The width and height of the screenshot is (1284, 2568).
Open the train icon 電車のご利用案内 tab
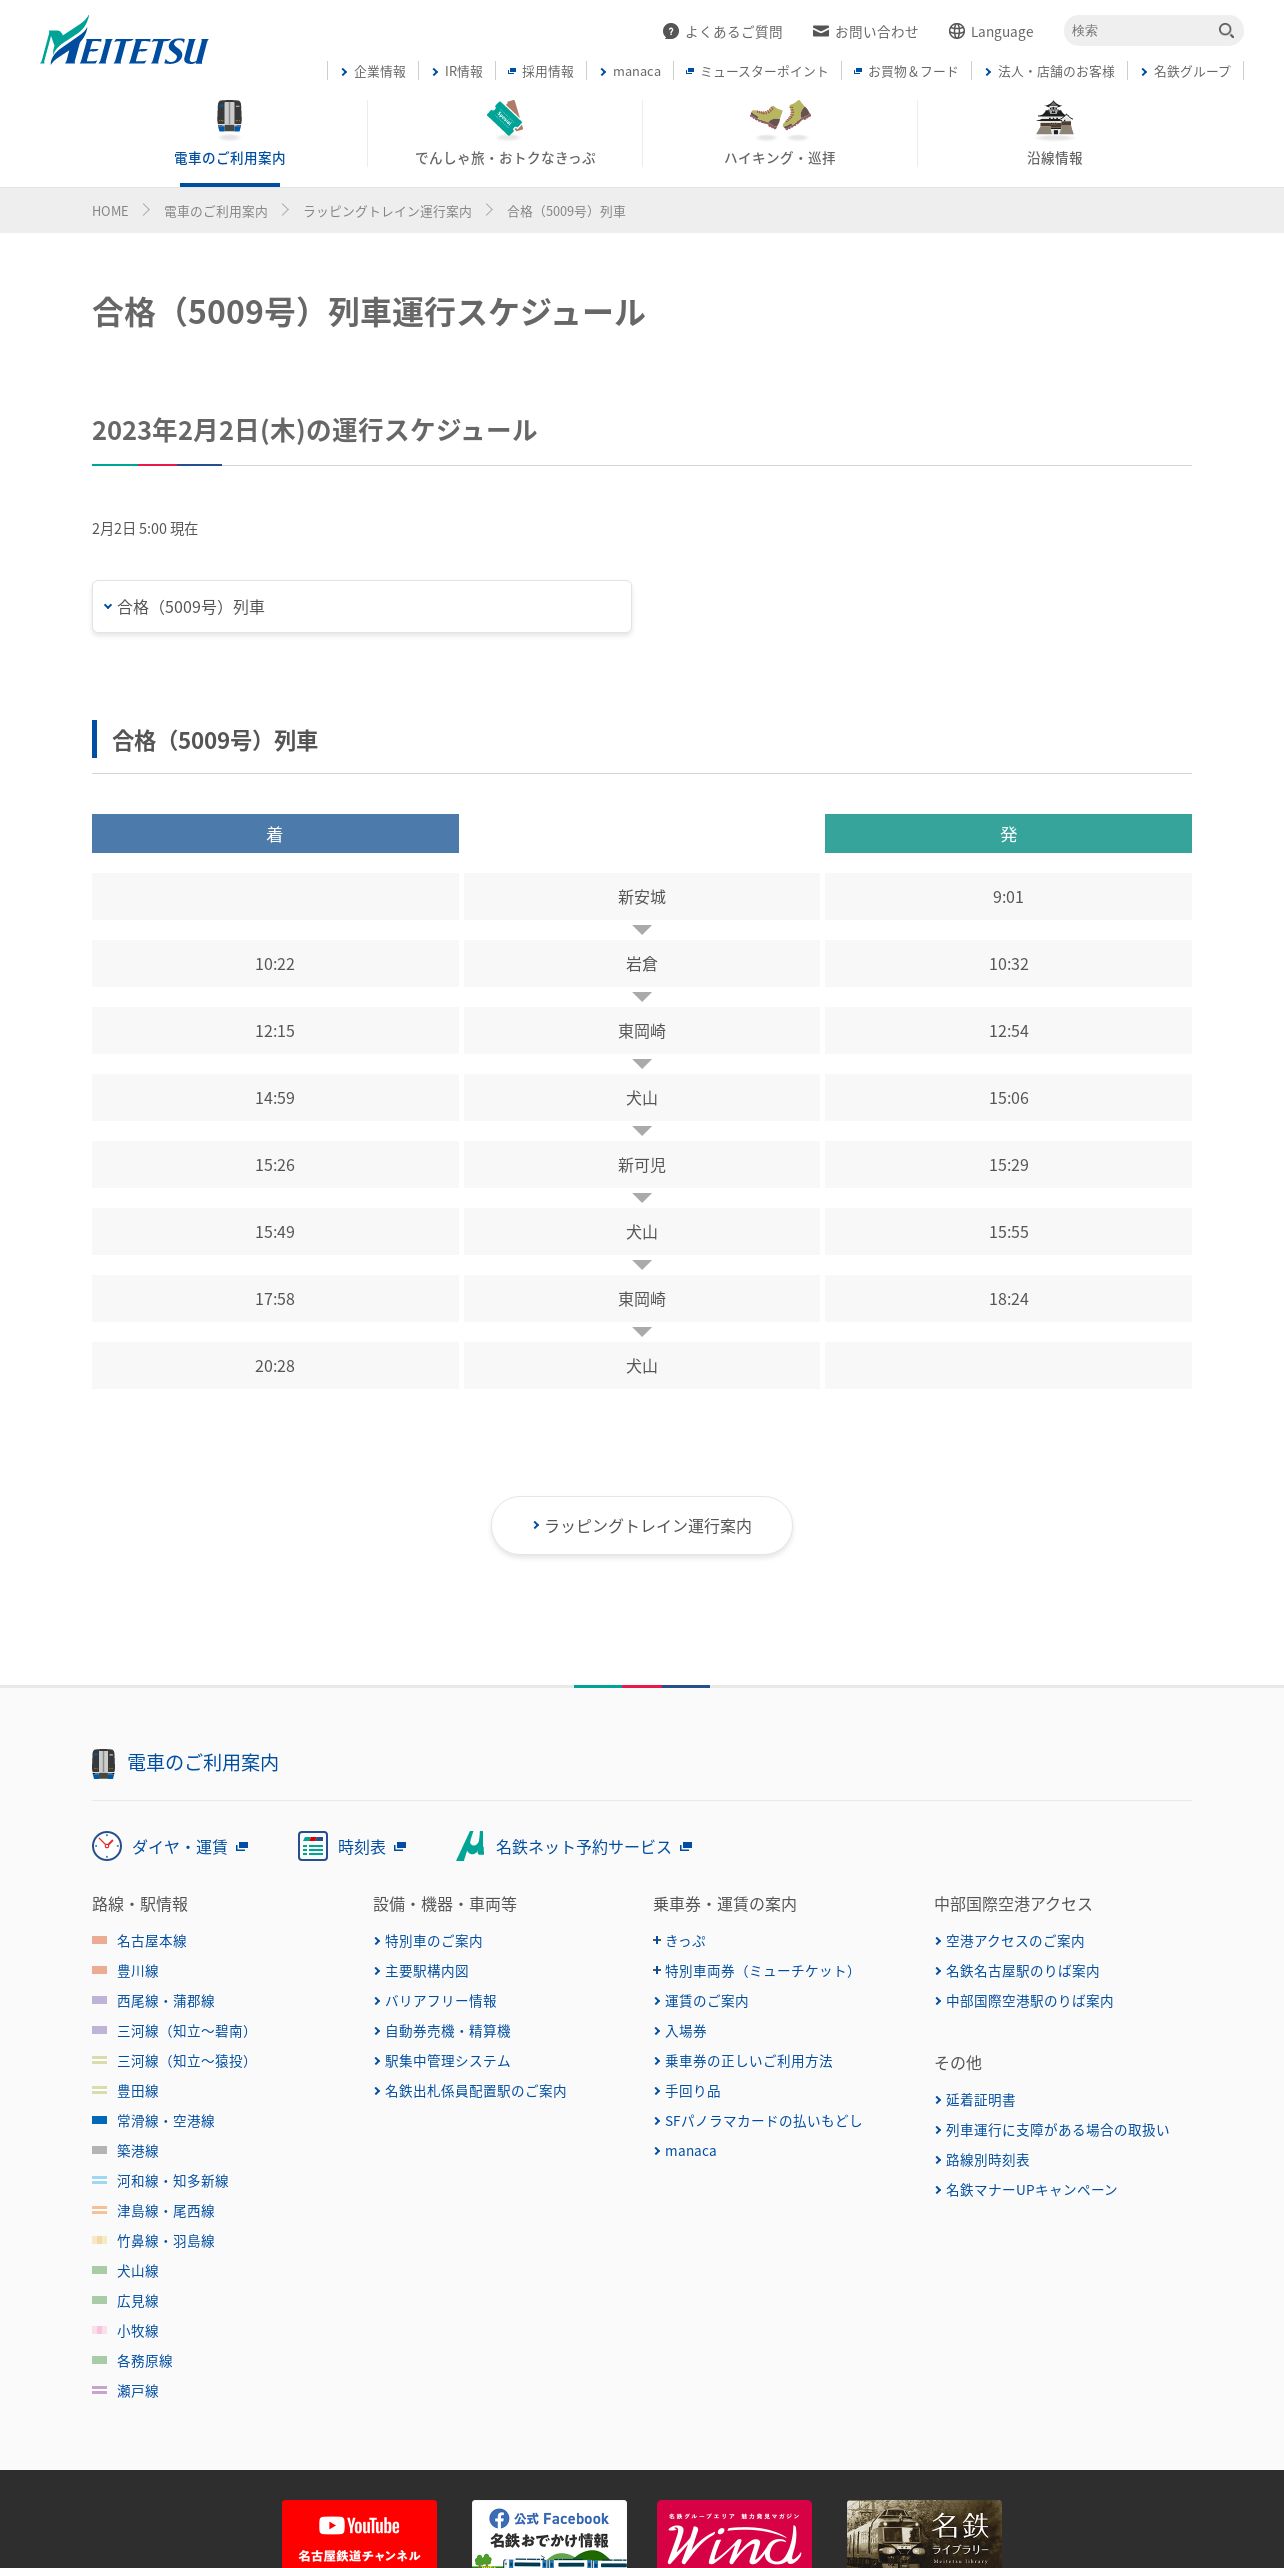click(230, 133)
